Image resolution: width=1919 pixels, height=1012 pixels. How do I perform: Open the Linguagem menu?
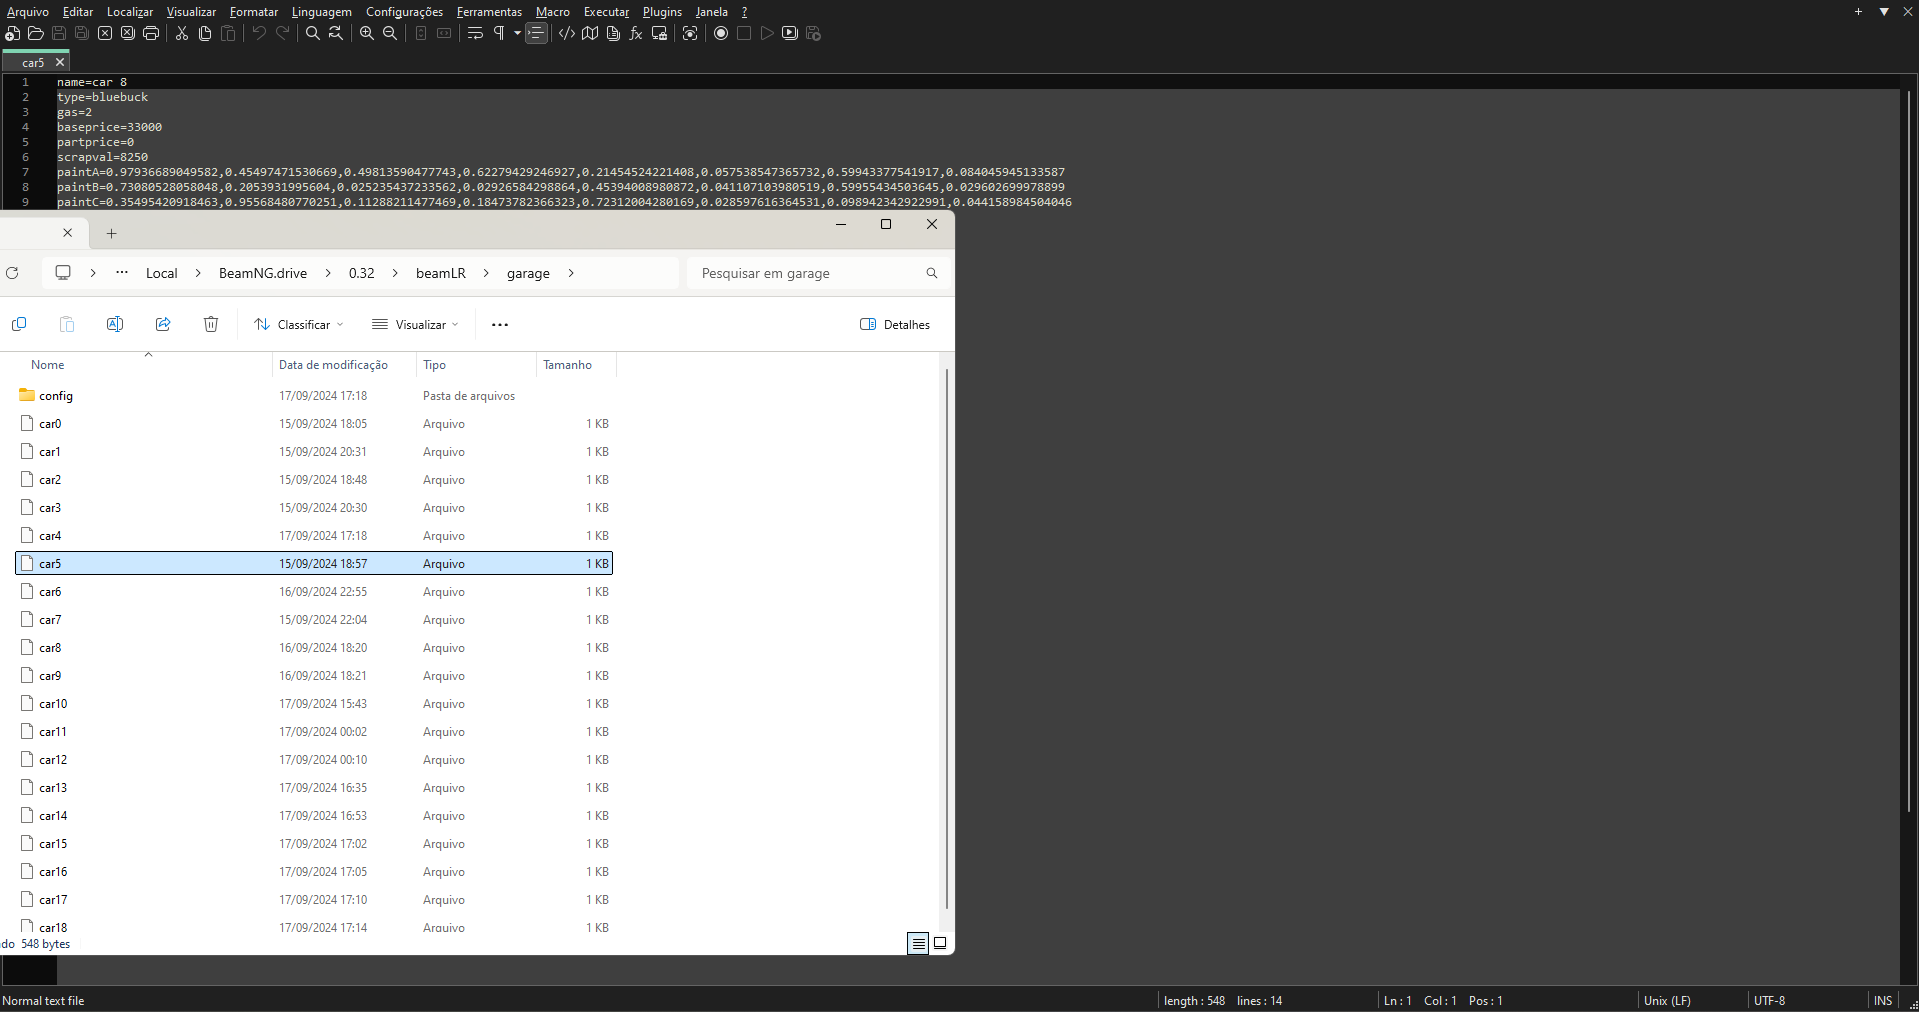click(x=322, y=12)
